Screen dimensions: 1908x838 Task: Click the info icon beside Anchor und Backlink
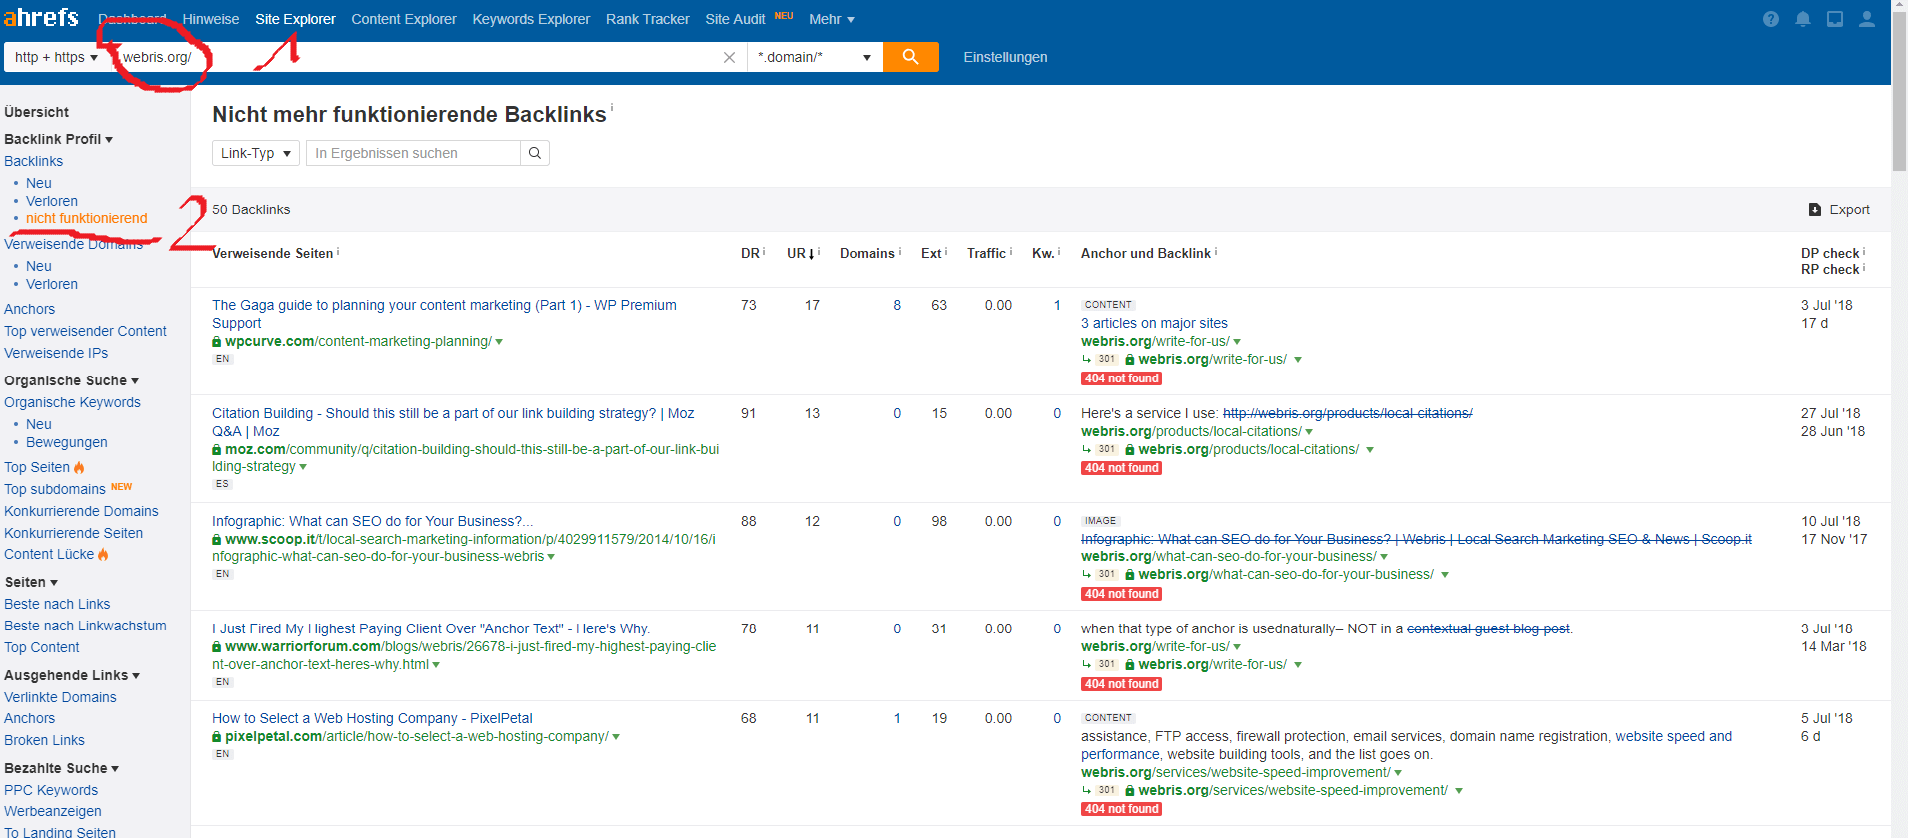[1216, 251]
